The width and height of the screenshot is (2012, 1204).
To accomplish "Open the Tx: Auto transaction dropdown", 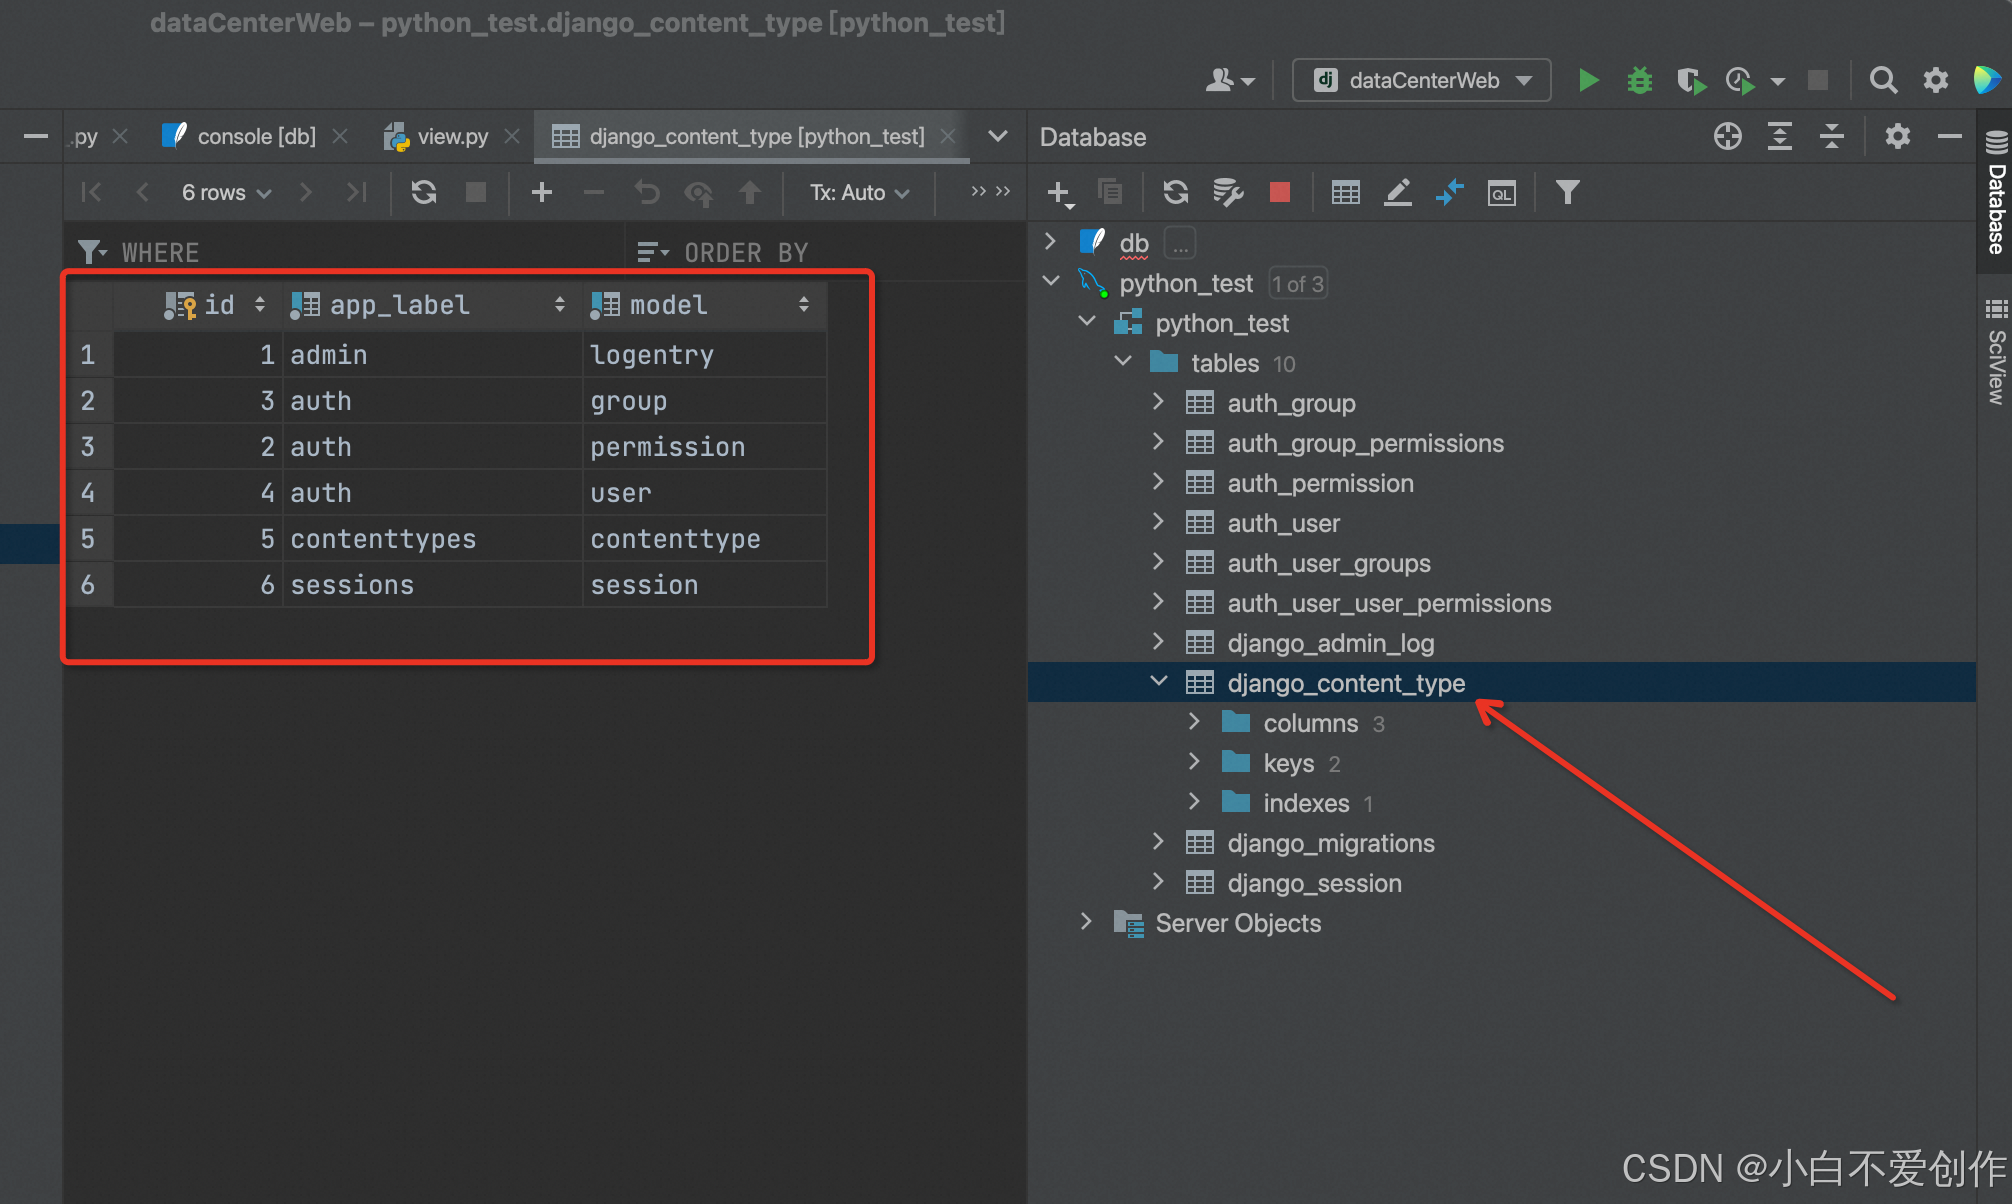I will pyautogui.click(x=859, y=192).
